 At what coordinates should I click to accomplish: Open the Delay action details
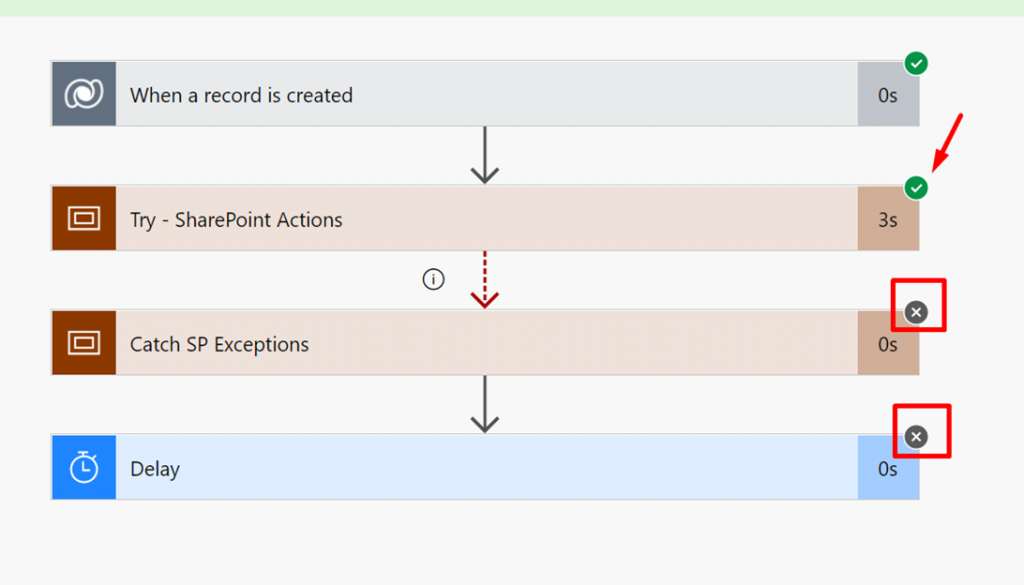click(x=155, y=469)
